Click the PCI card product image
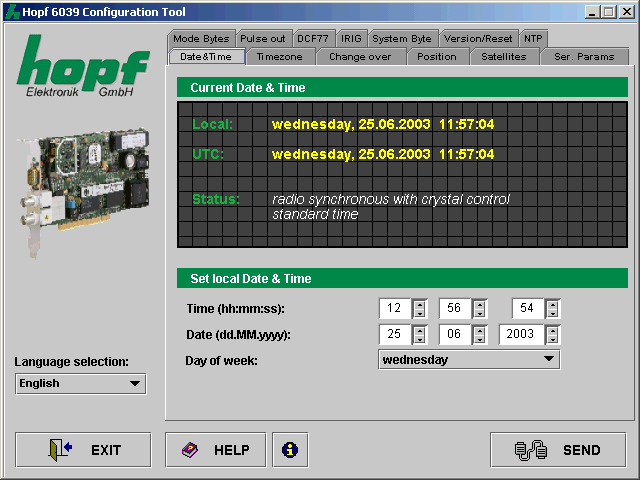 click(84, 192)
